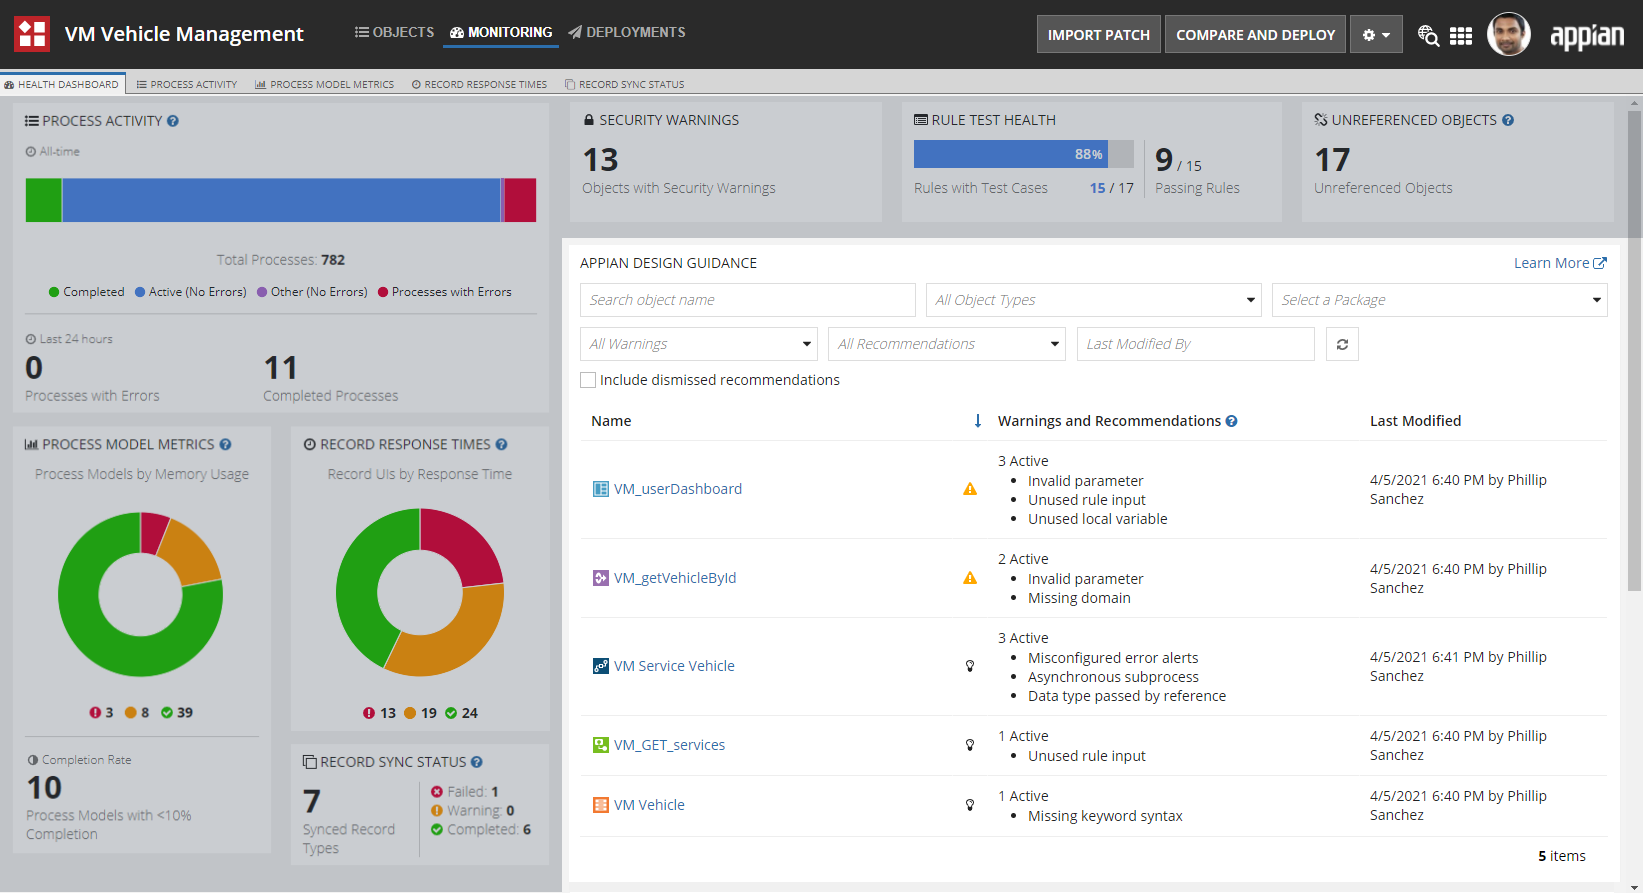
Task: Click the Import Patch button
Action: 1099,35
